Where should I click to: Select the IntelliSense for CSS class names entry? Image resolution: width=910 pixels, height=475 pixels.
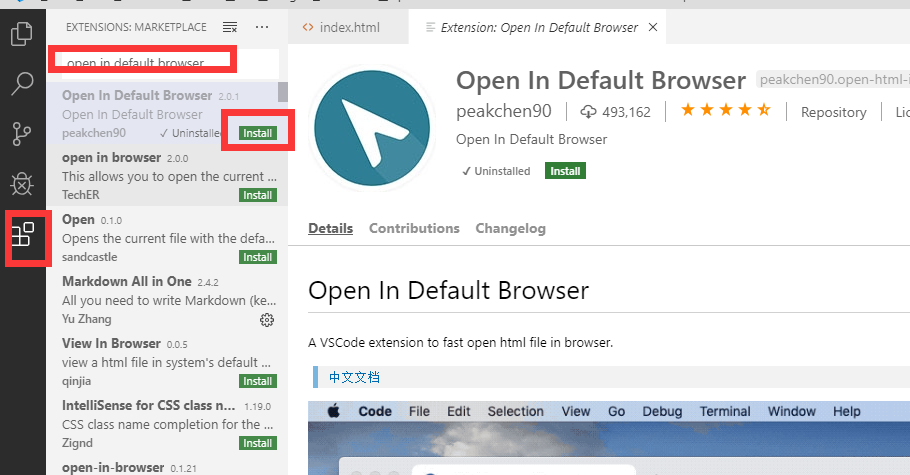coord(167,424)
